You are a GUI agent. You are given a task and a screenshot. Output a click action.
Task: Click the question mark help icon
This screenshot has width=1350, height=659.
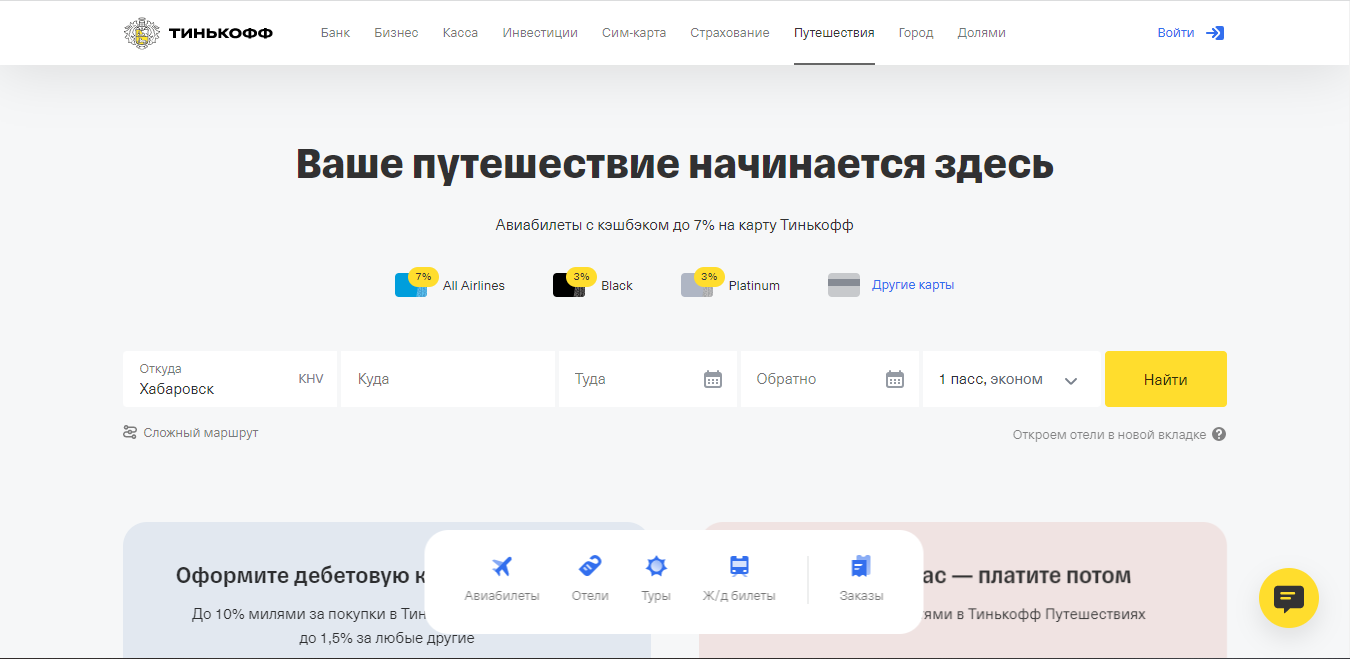pos(1219,434)
